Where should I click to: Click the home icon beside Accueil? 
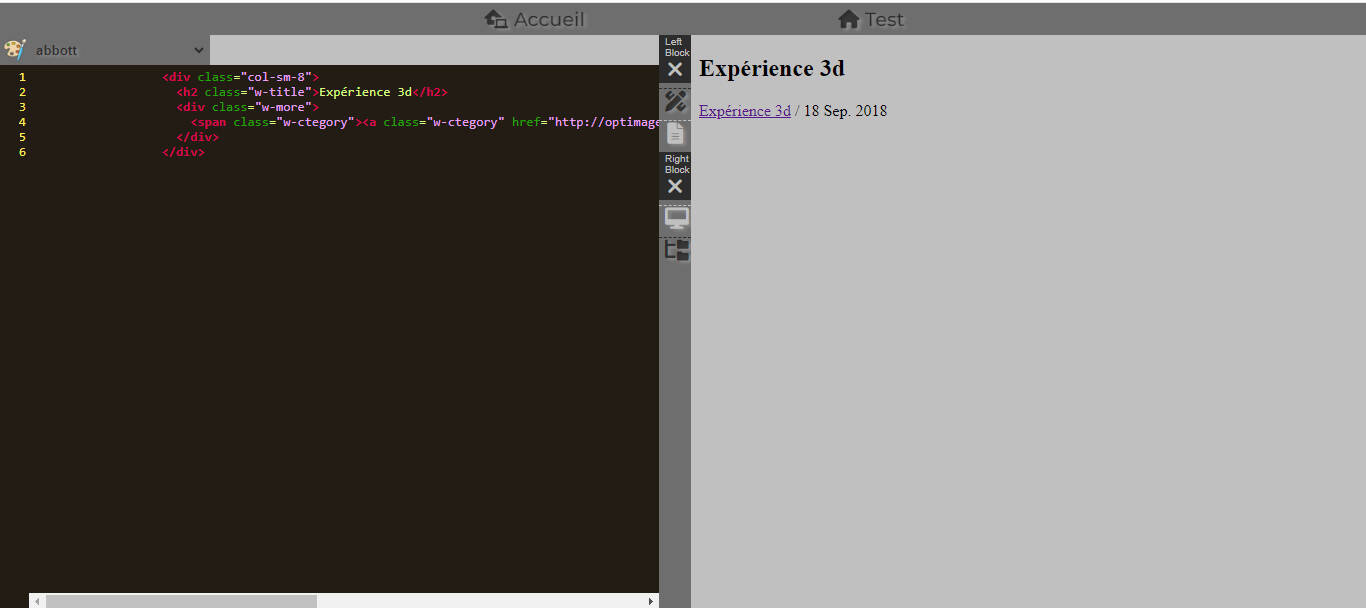[496, 19]
